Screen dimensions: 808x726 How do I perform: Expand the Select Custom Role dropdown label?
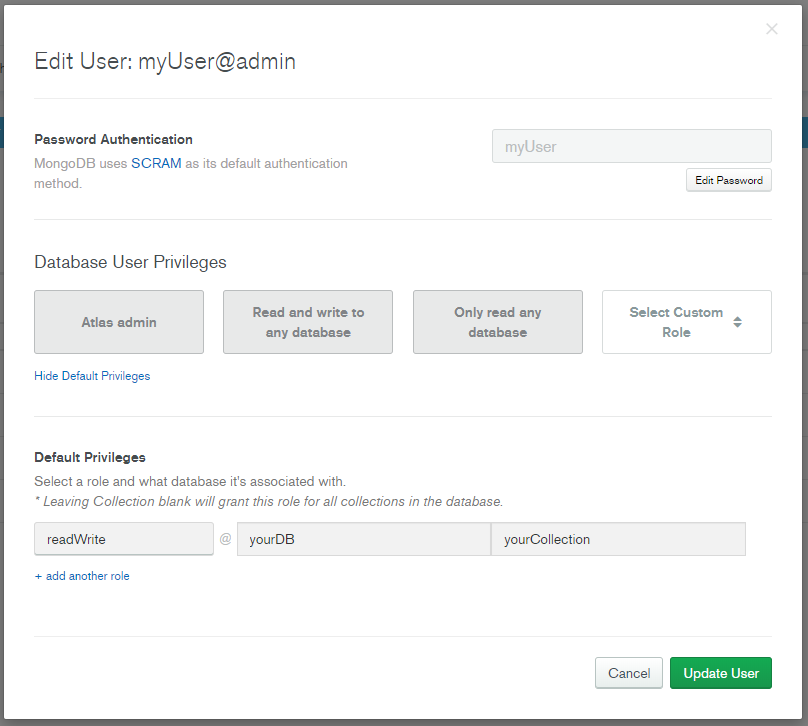675,322
